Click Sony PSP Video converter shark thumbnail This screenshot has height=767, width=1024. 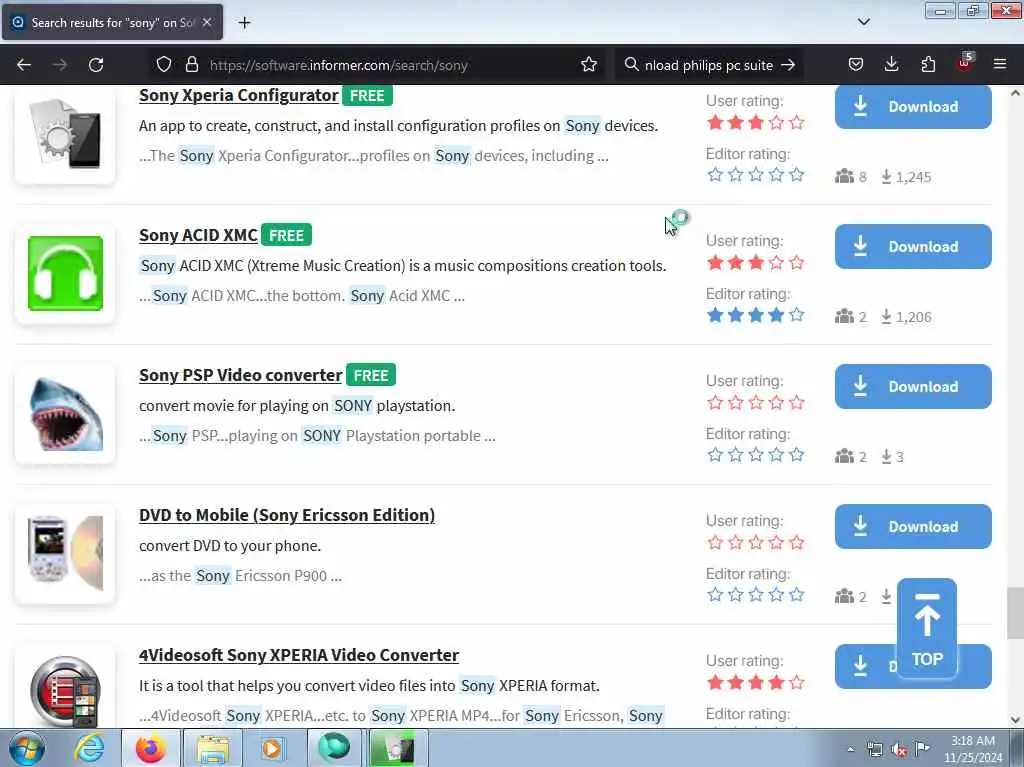click(65, 413)
